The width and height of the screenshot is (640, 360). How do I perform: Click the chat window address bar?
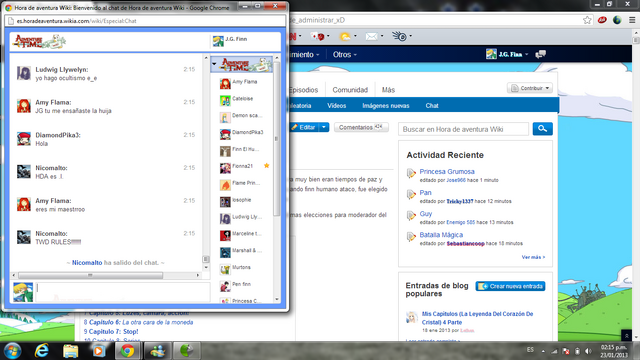[x=145, y=21]
